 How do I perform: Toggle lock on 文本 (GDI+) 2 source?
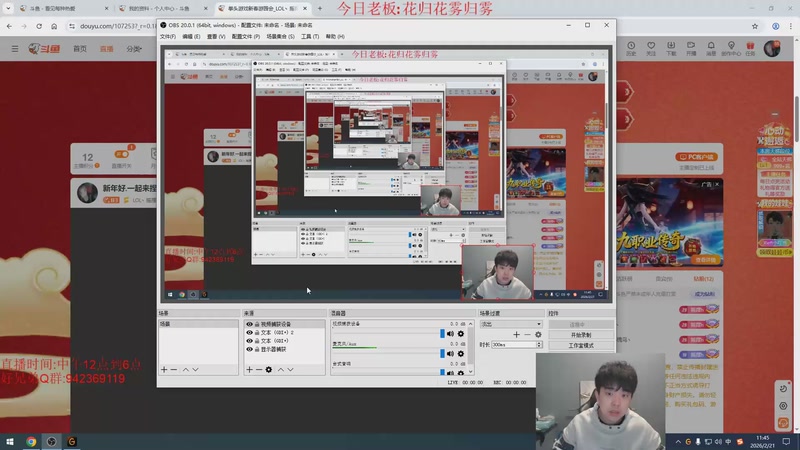(x=257, y=332)
